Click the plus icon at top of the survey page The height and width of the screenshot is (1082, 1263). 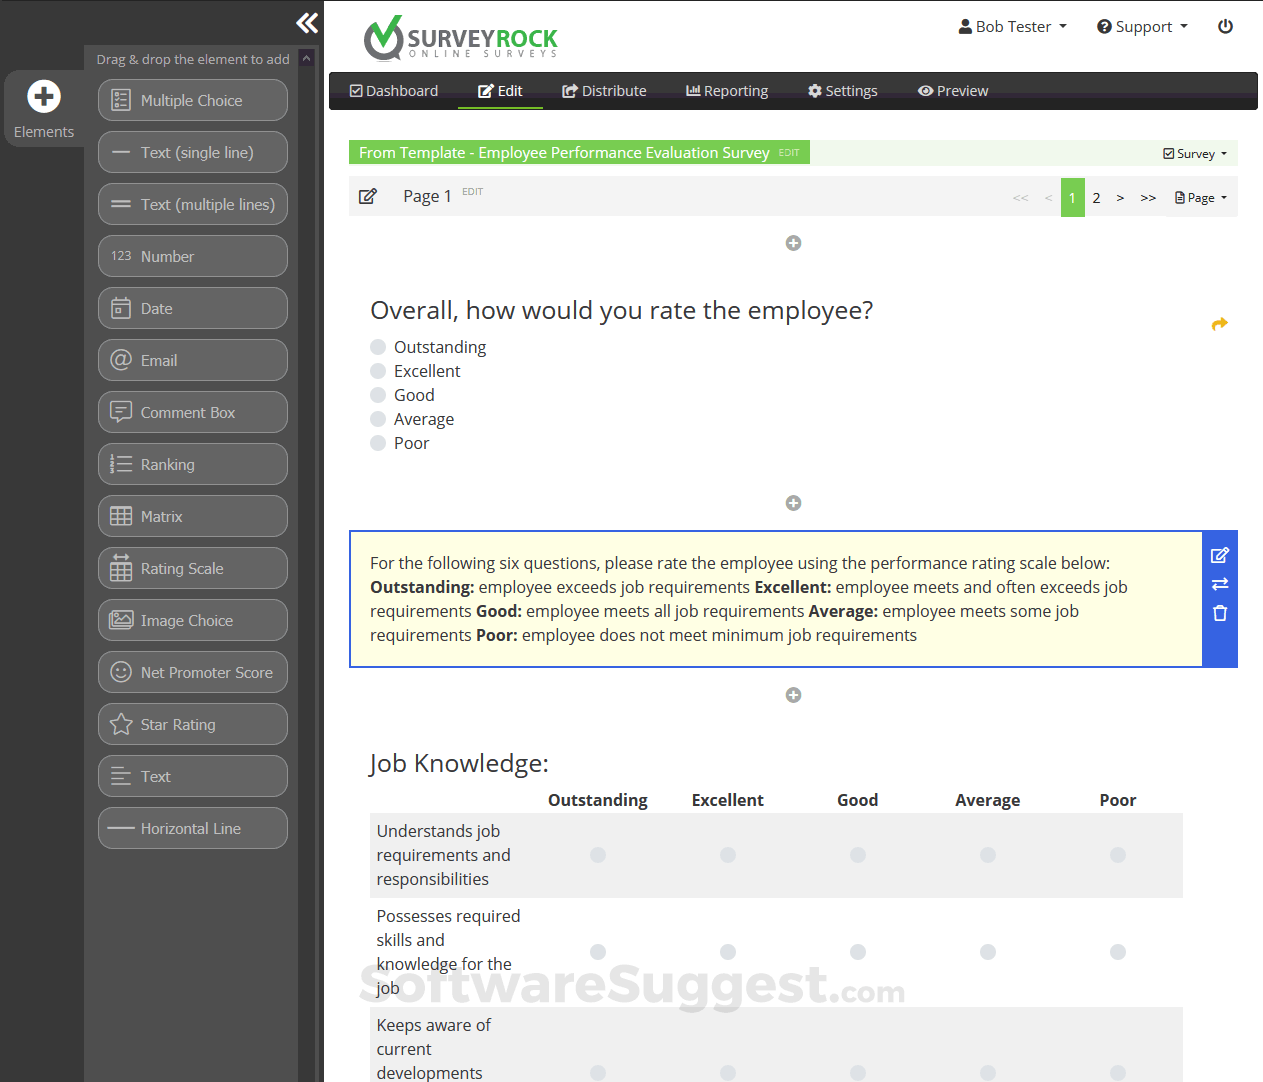pyautogui.click(x=793, y=242)
